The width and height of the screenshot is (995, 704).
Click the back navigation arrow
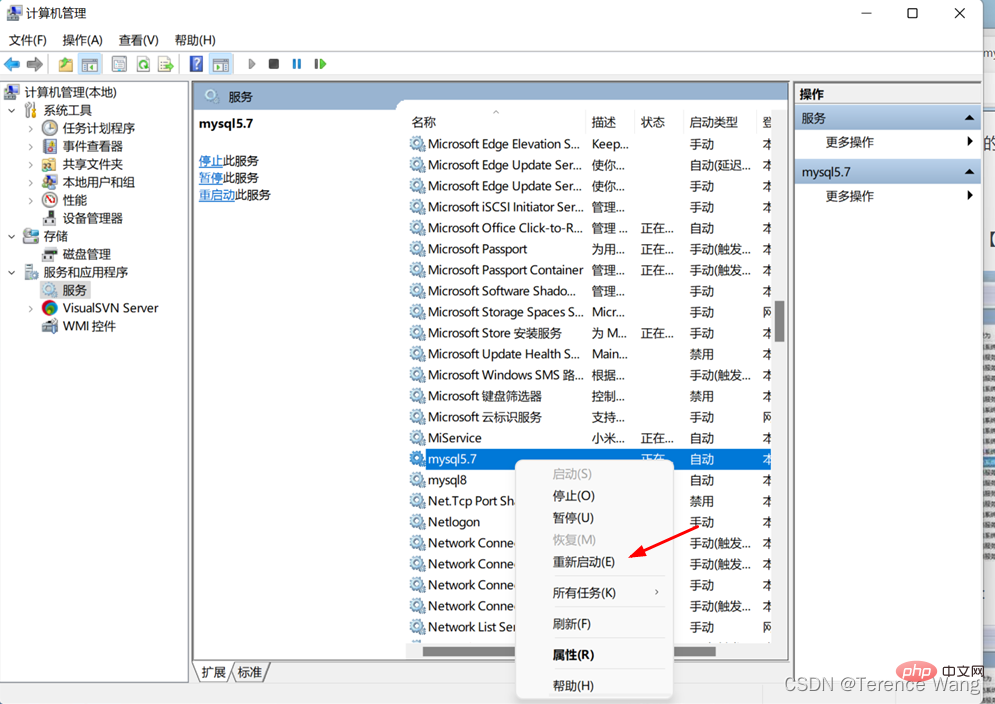[12, 63]
